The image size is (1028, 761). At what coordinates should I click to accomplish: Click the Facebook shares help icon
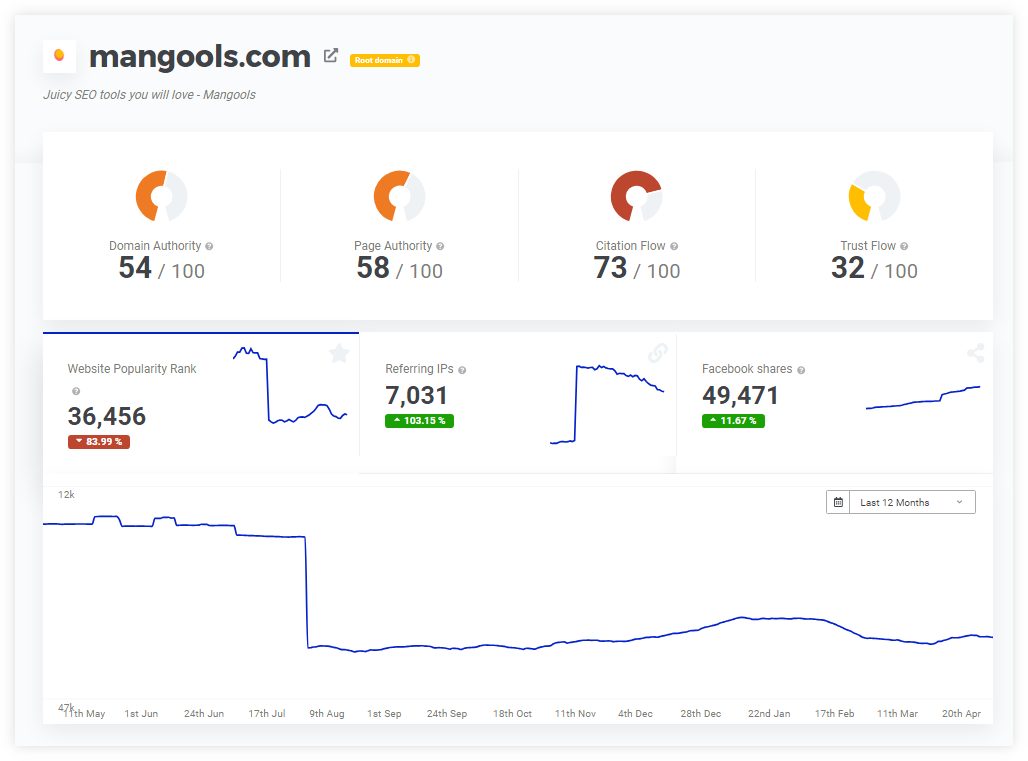coord(801,370)
